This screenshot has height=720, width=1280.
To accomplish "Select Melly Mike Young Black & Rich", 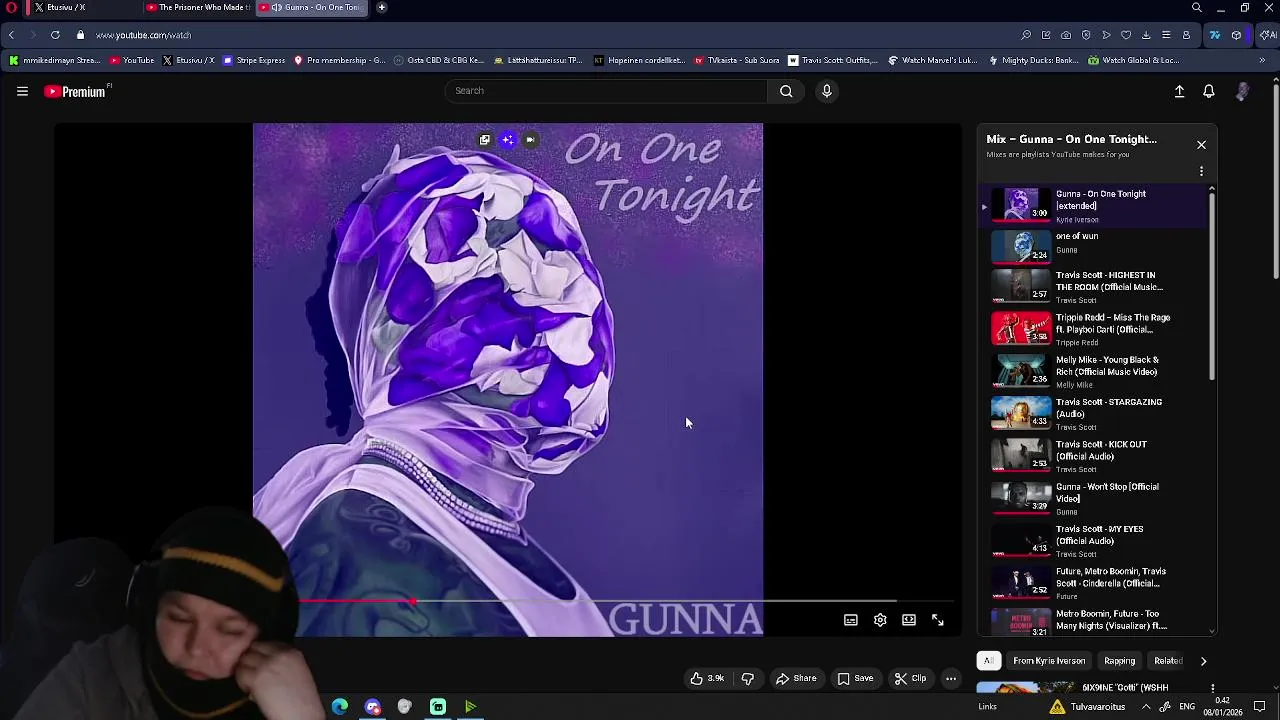I will [1092, 371].
